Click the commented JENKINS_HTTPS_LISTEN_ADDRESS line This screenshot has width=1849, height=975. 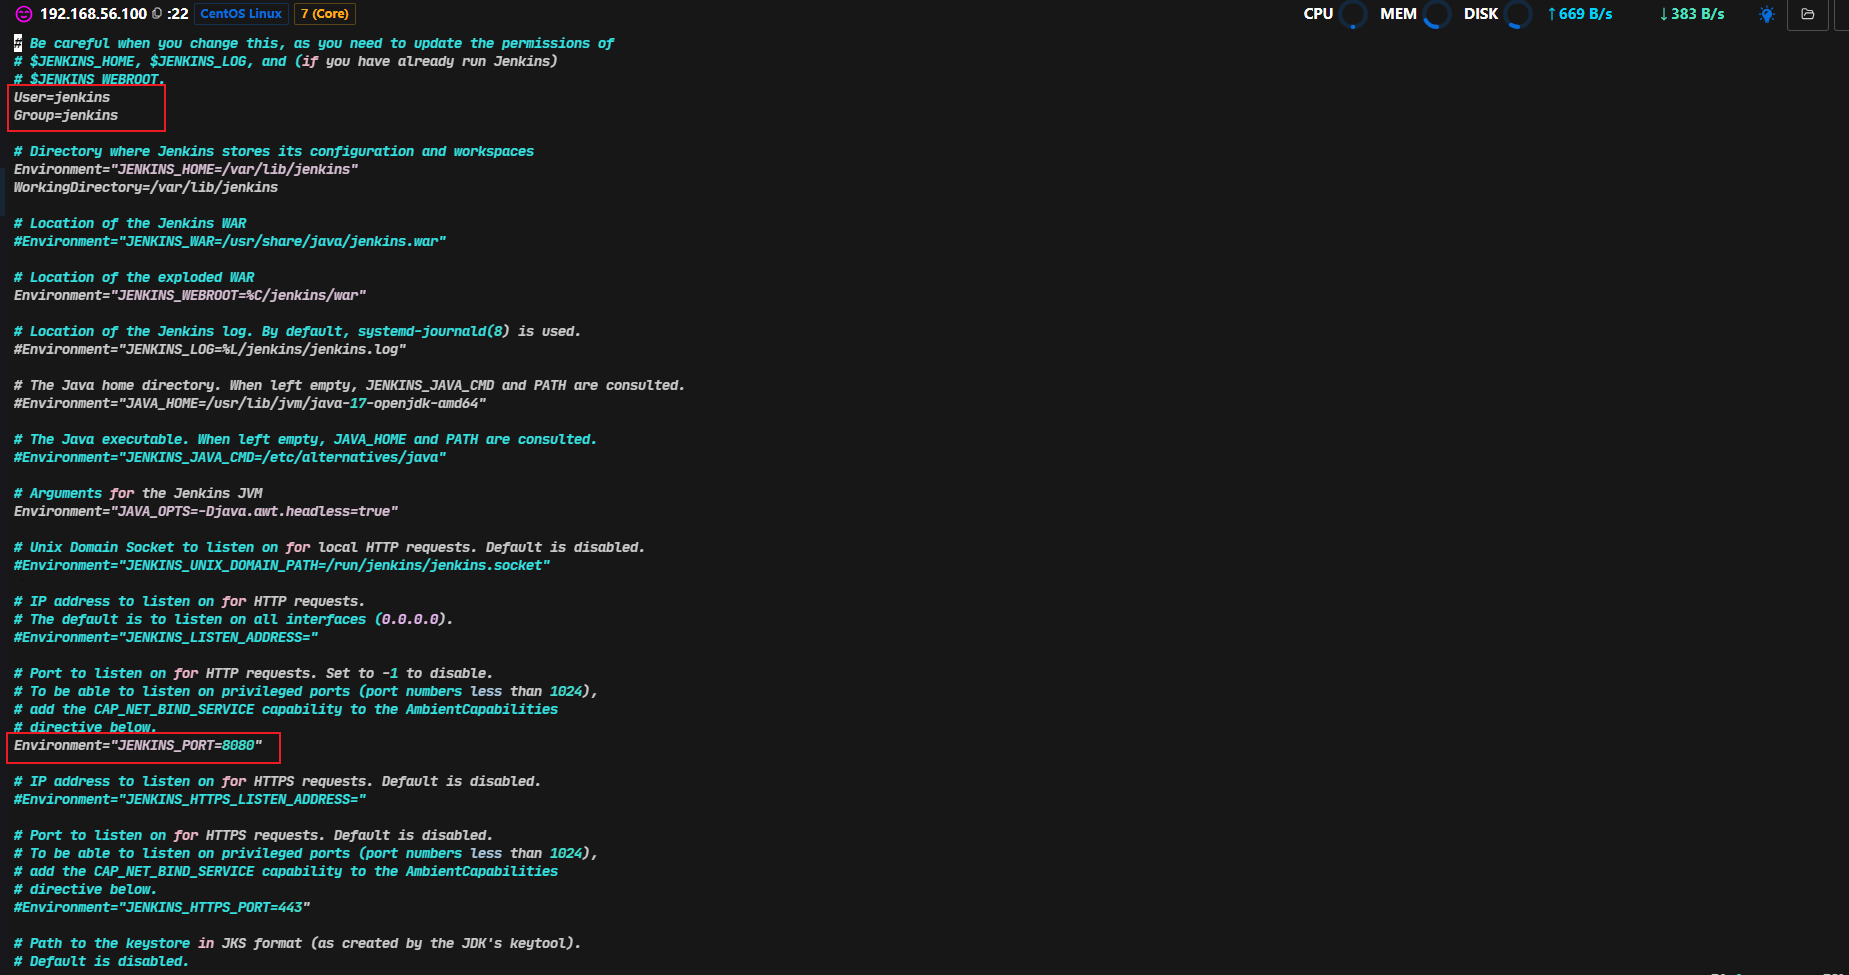click(x=190, y=799)
